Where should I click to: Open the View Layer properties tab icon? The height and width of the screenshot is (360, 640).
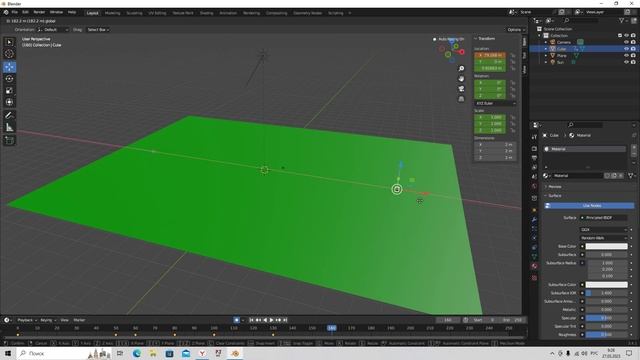(x=534, y=167)
